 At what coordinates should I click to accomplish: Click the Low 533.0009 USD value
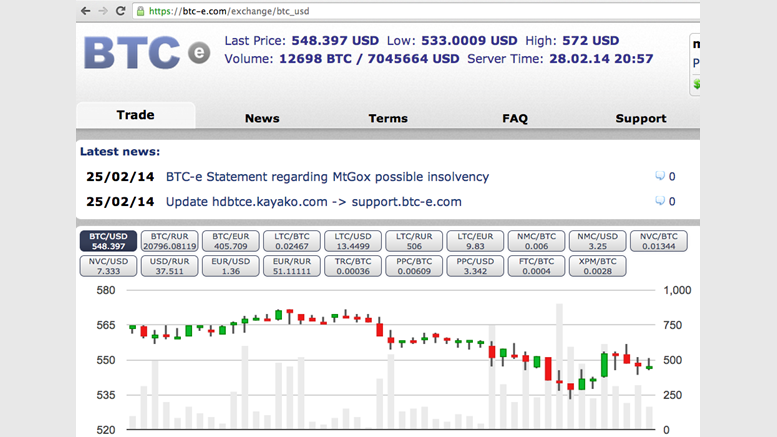(469, 41)
